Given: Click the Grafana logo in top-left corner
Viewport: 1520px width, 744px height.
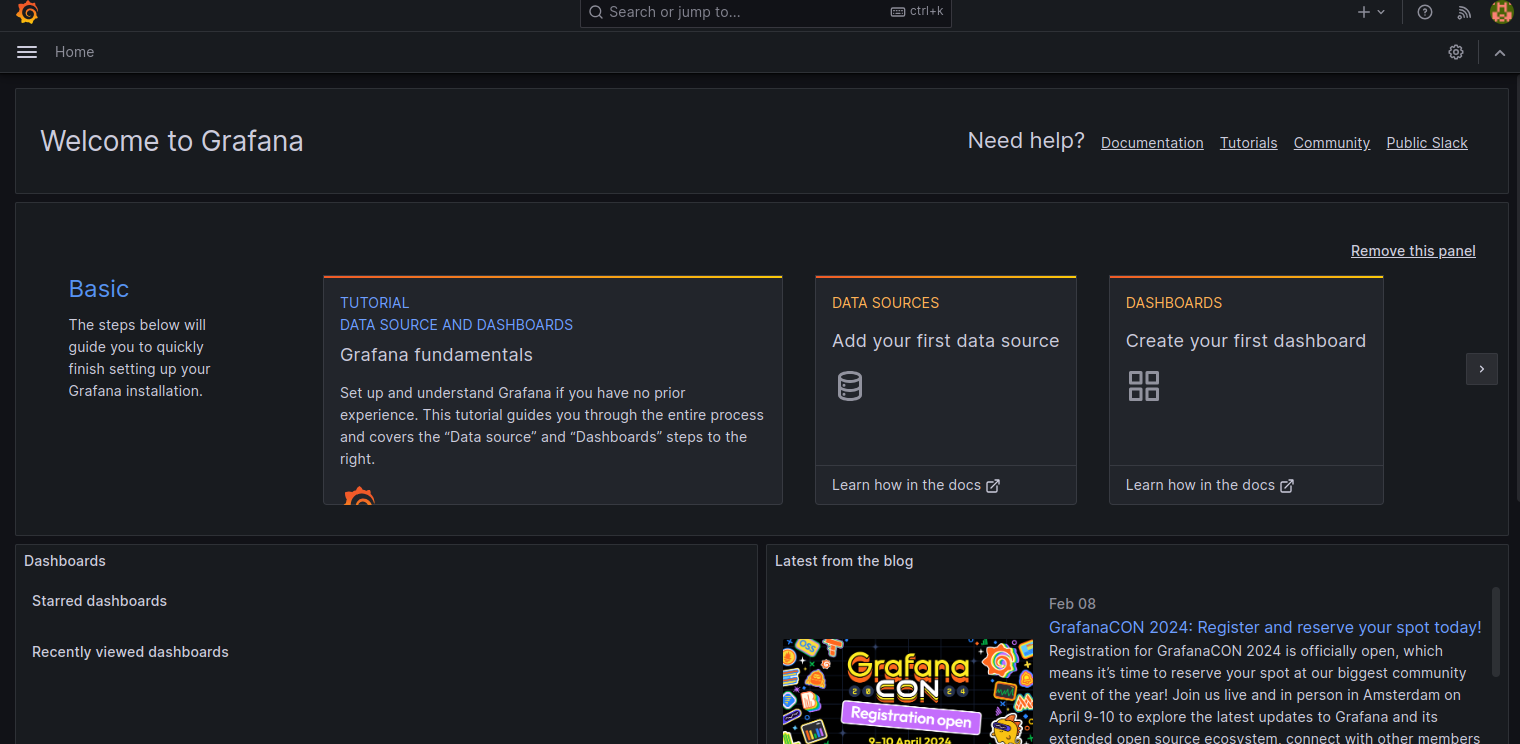Looking at the screenshot, I should (27, 13).
